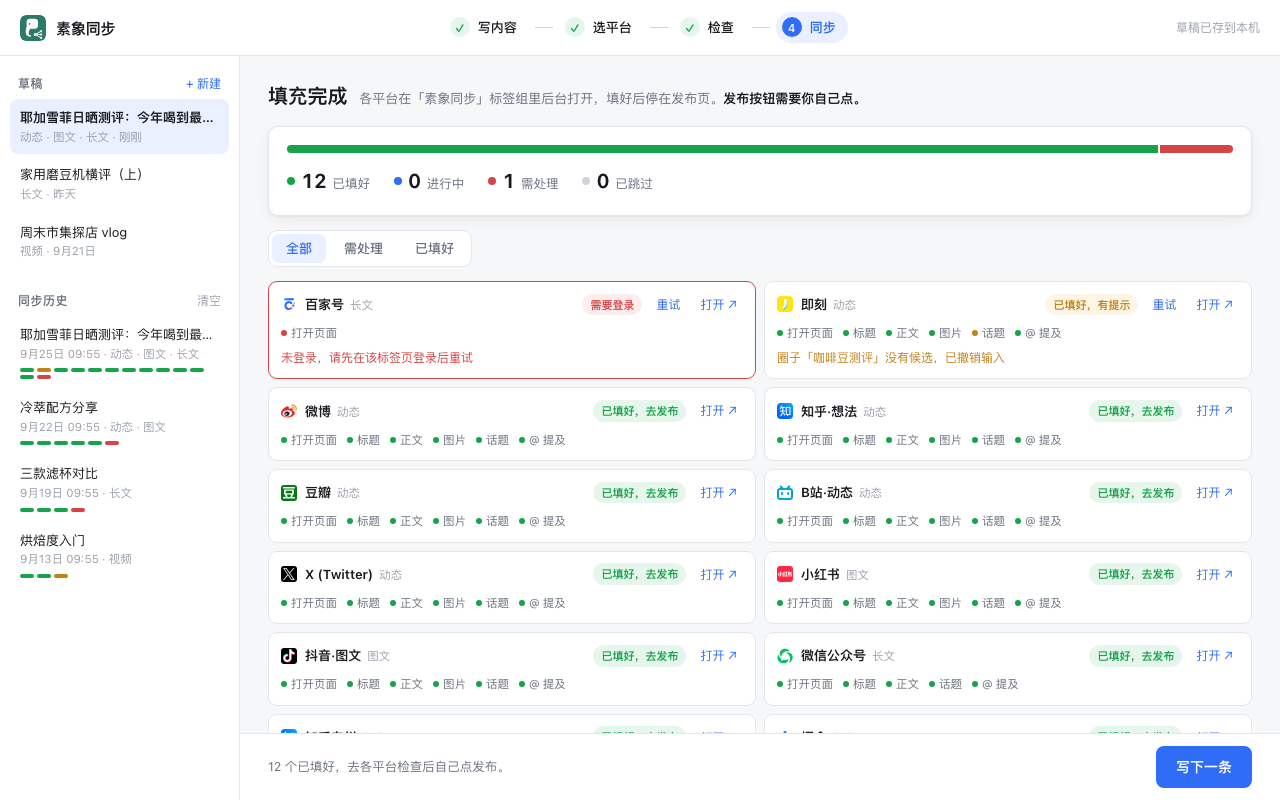
Task: Click the 抖音·图文 platform icon
Action: point(289,656)
